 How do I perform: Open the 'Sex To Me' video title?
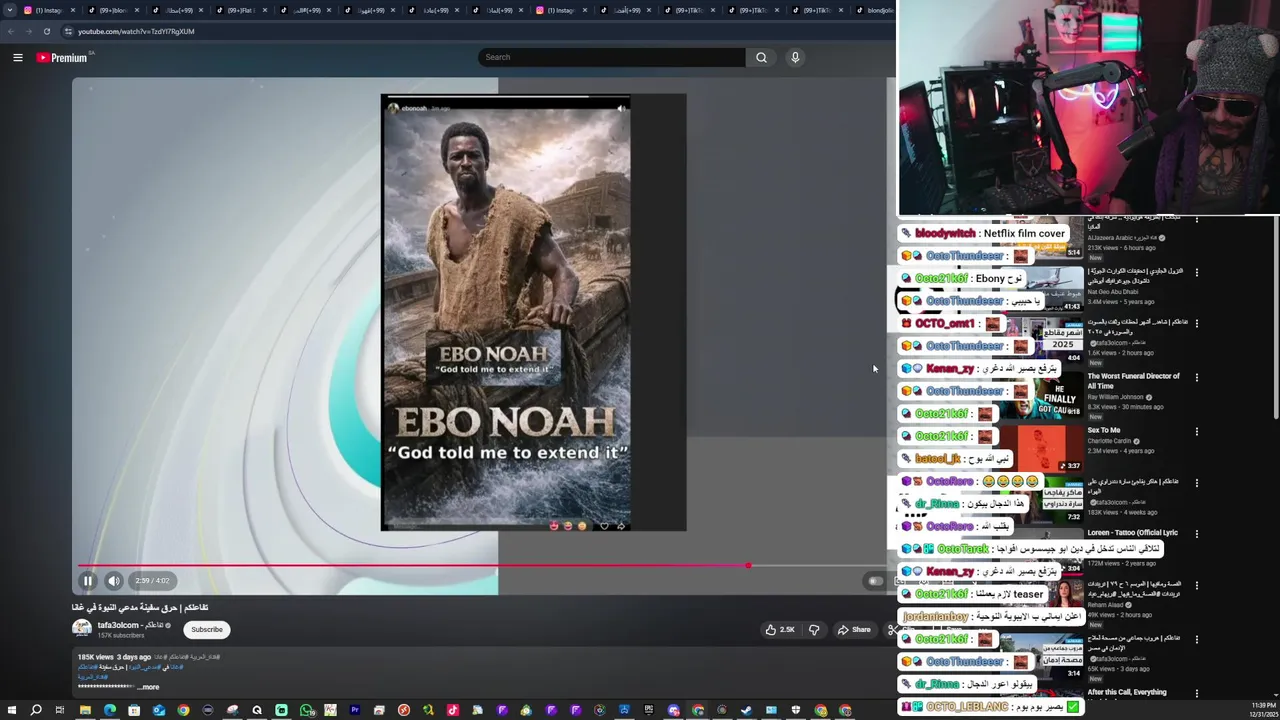click(1103, 430)
